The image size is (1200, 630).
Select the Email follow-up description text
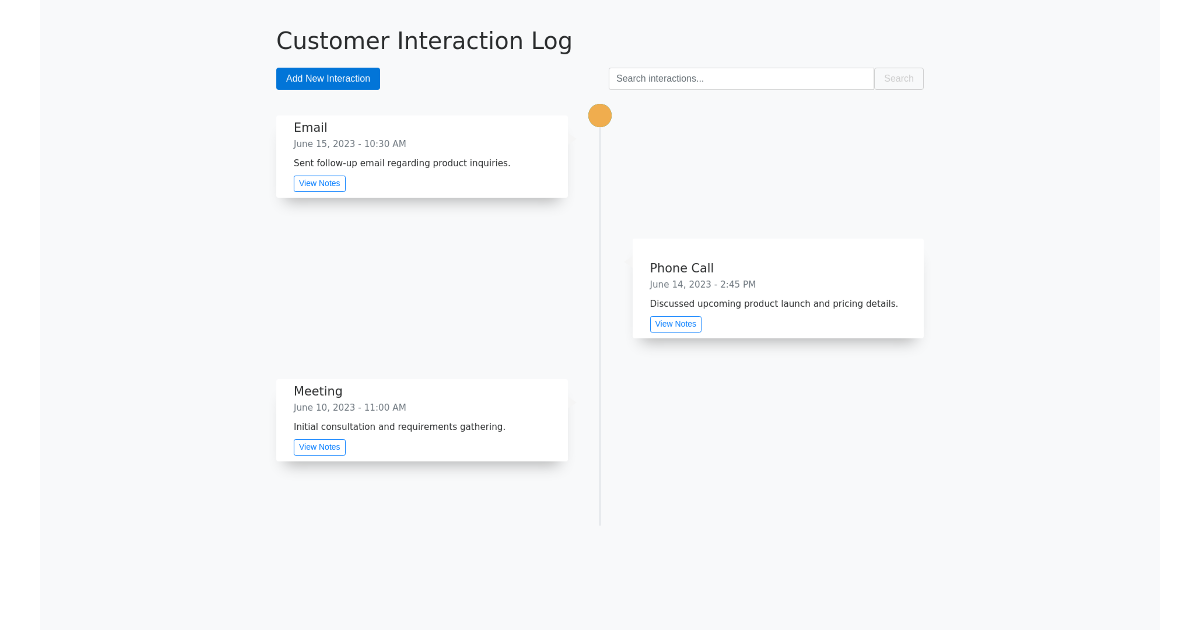tap(401, 162)
